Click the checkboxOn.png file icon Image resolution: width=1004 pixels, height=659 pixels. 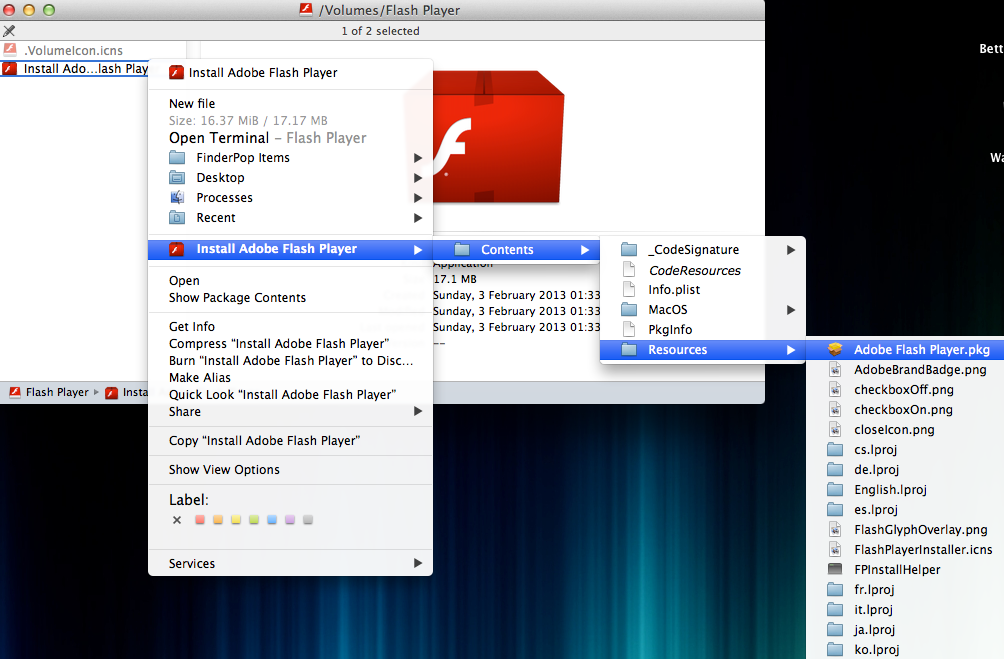pyautogui.click(x=835, y=409)
